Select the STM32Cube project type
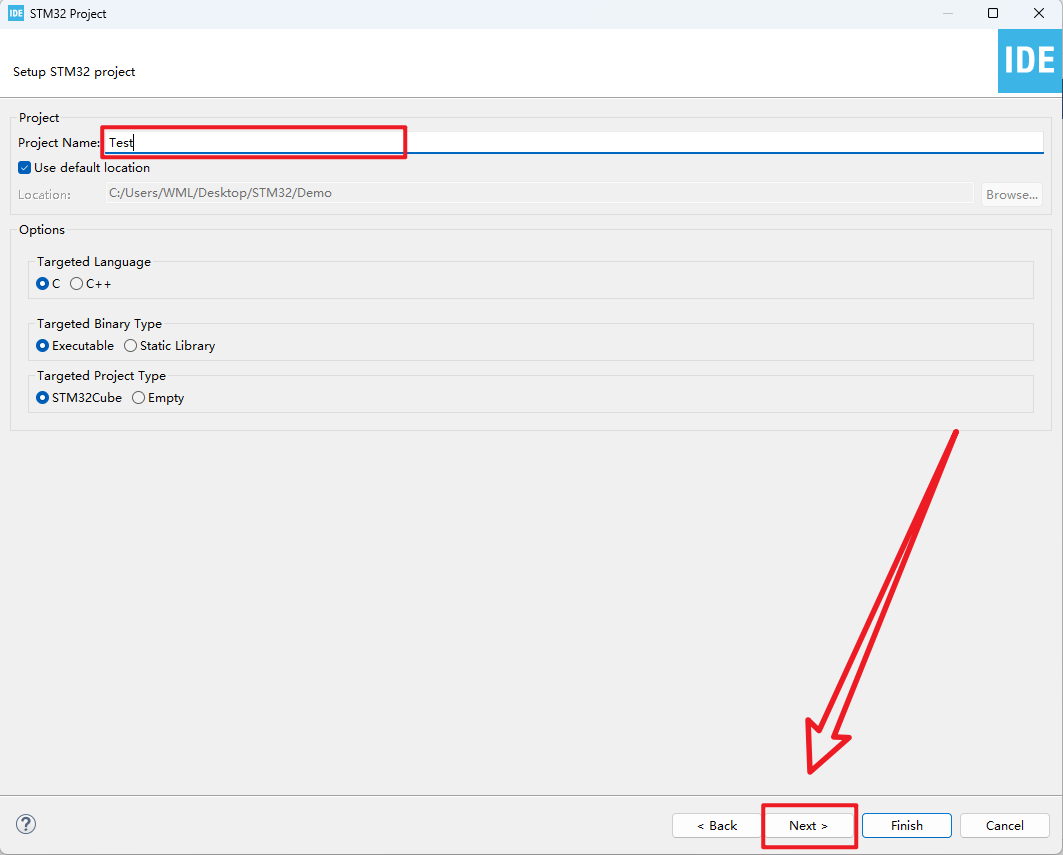This screenshot has width=1063, height=855. pos(43,398)
